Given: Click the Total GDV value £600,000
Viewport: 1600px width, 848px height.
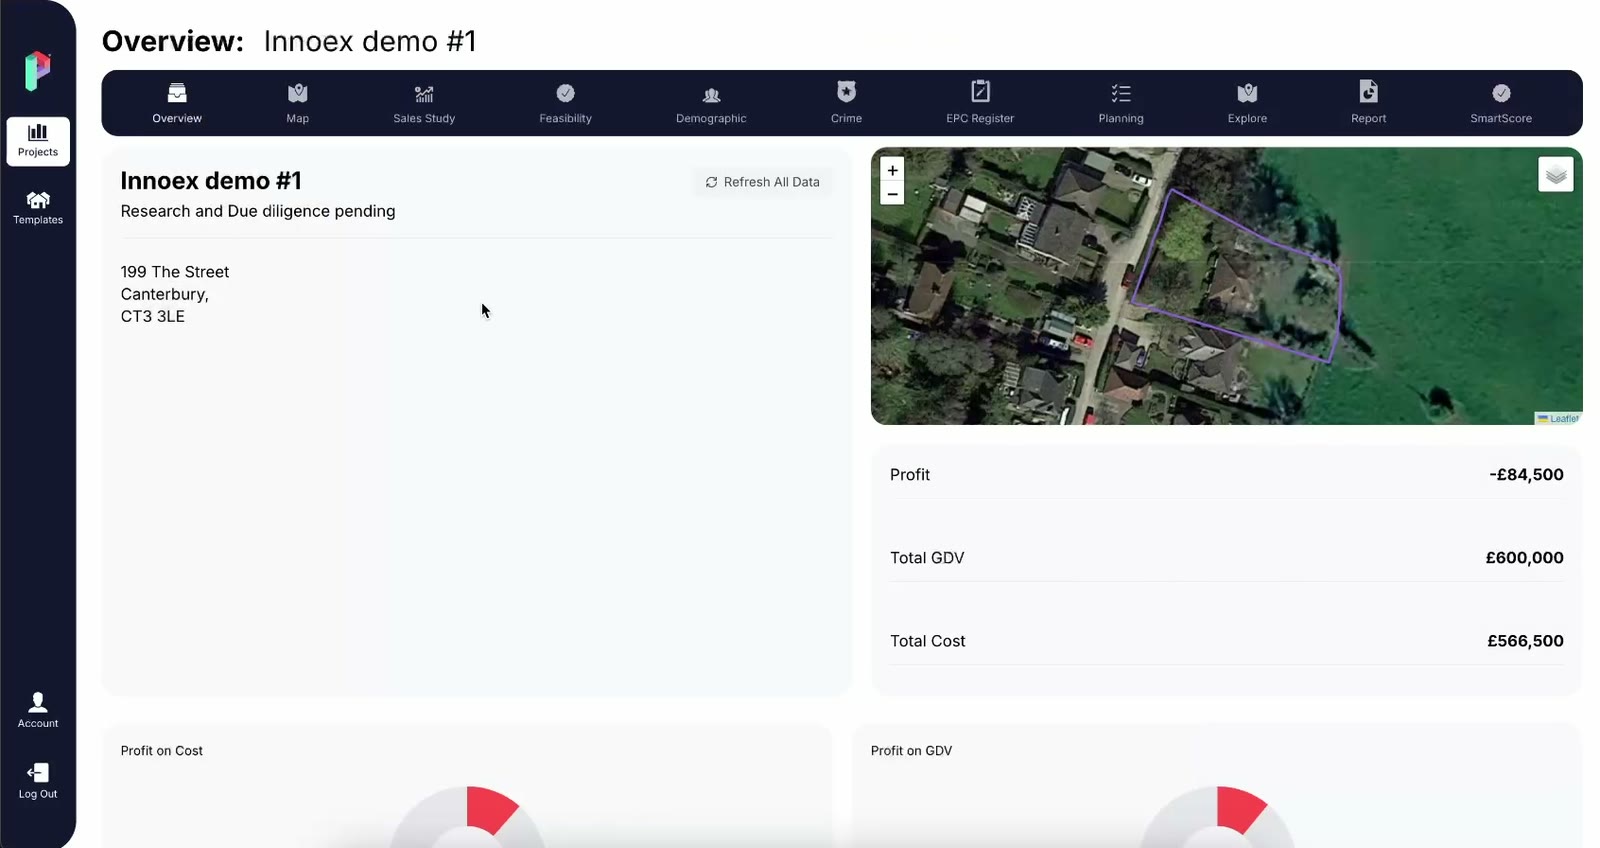Looking at the screenshot, I should pyautogui.click(x=1524, y=558).
